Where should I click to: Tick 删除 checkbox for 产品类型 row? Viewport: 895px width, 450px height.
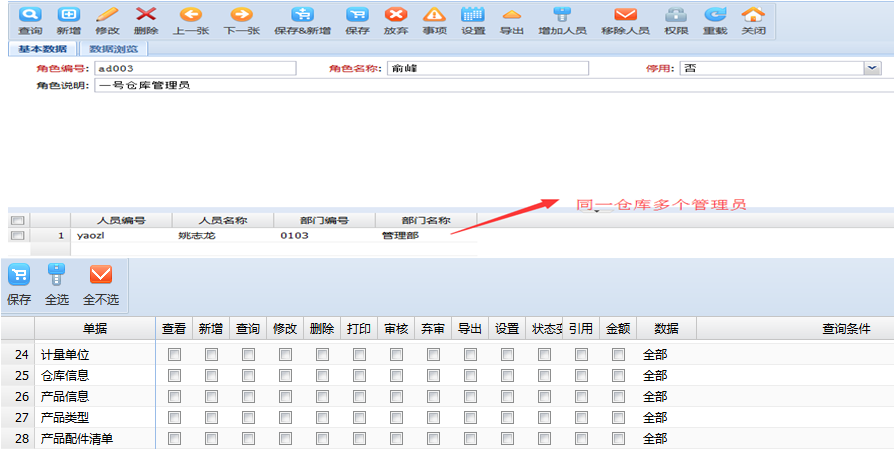pos(322,417)
